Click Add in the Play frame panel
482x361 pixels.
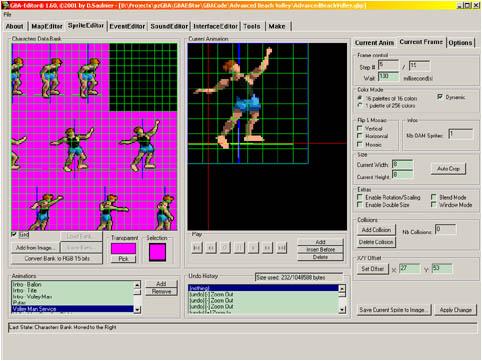click(x=320, y=242)
